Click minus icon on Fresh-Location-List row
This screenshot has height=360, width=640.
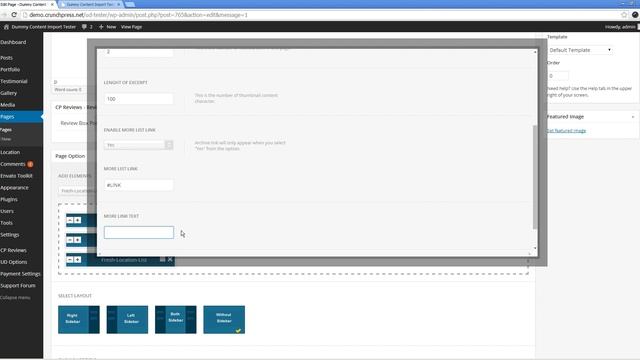pyautogui.click(x=70, y=260)
